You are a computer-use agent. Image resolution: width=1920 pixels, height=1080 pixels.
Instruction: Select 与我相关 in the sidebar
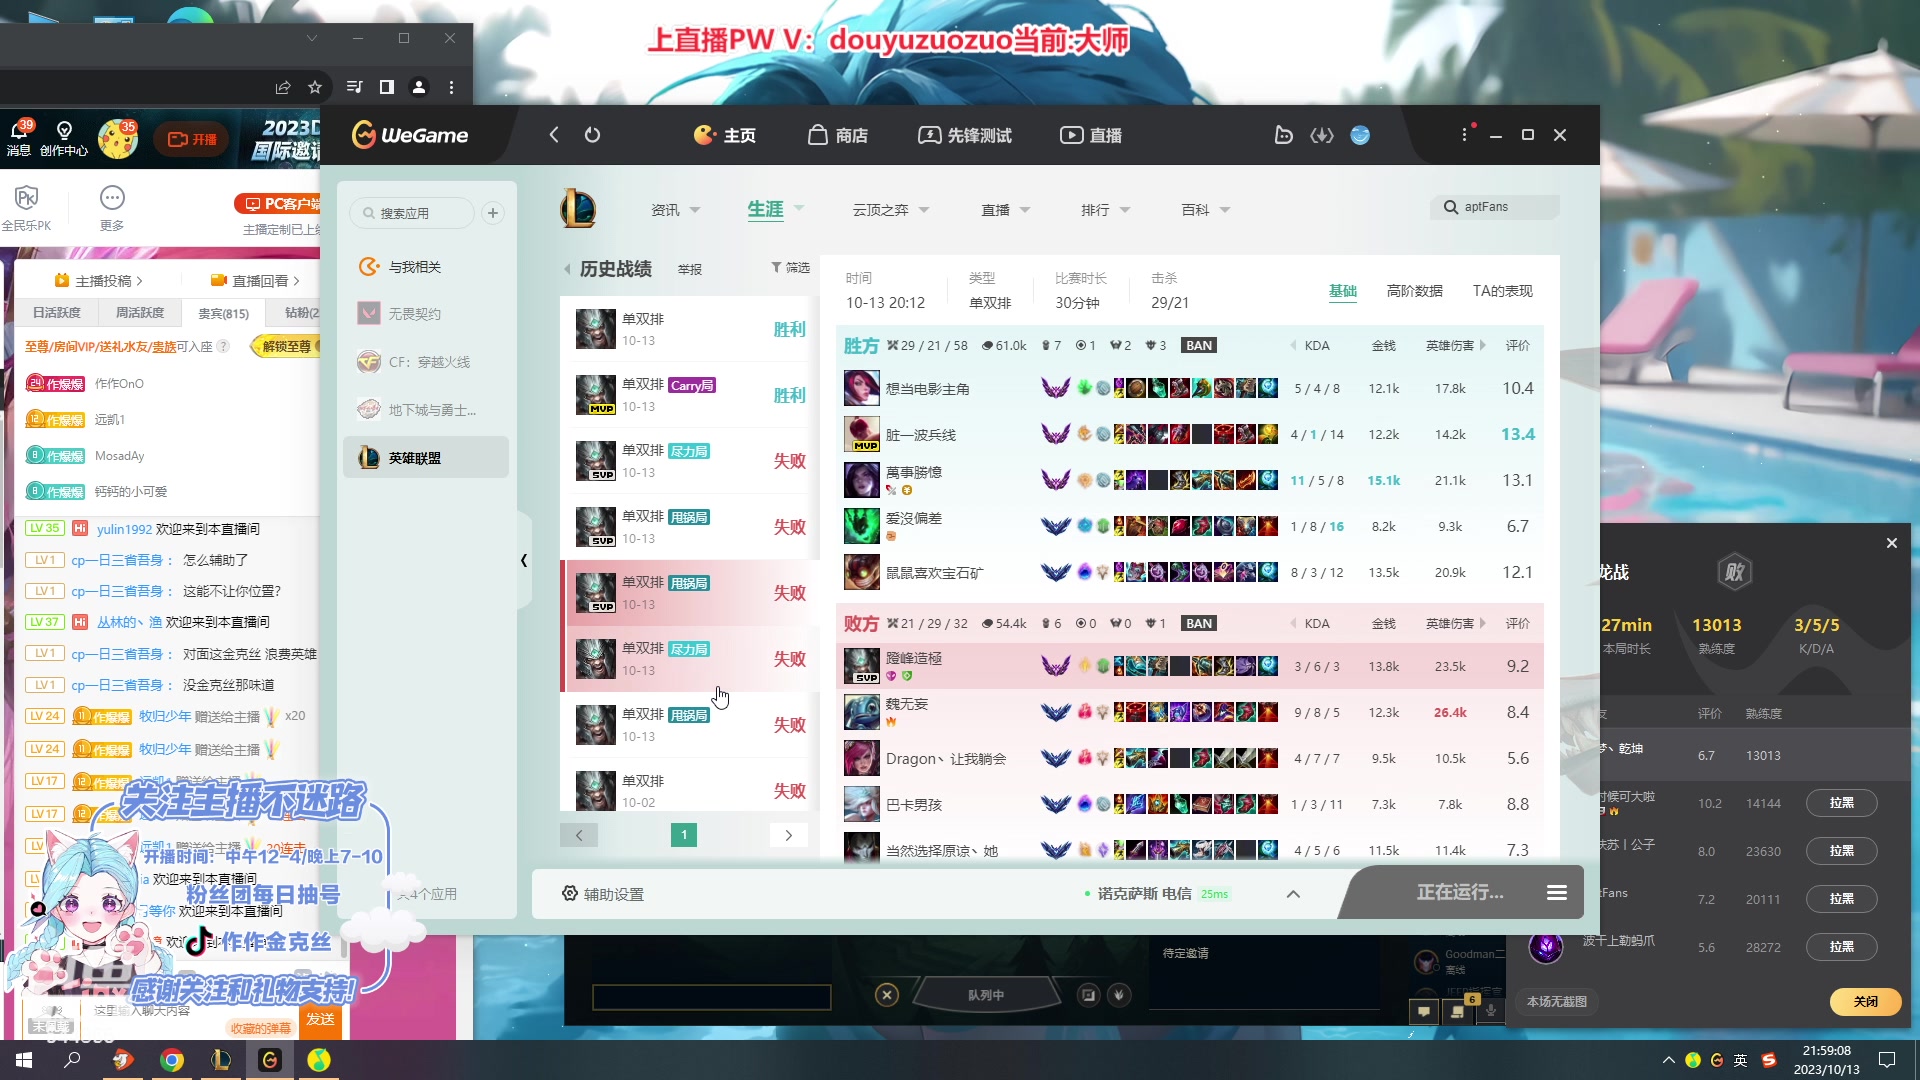[x=426, y=267]
